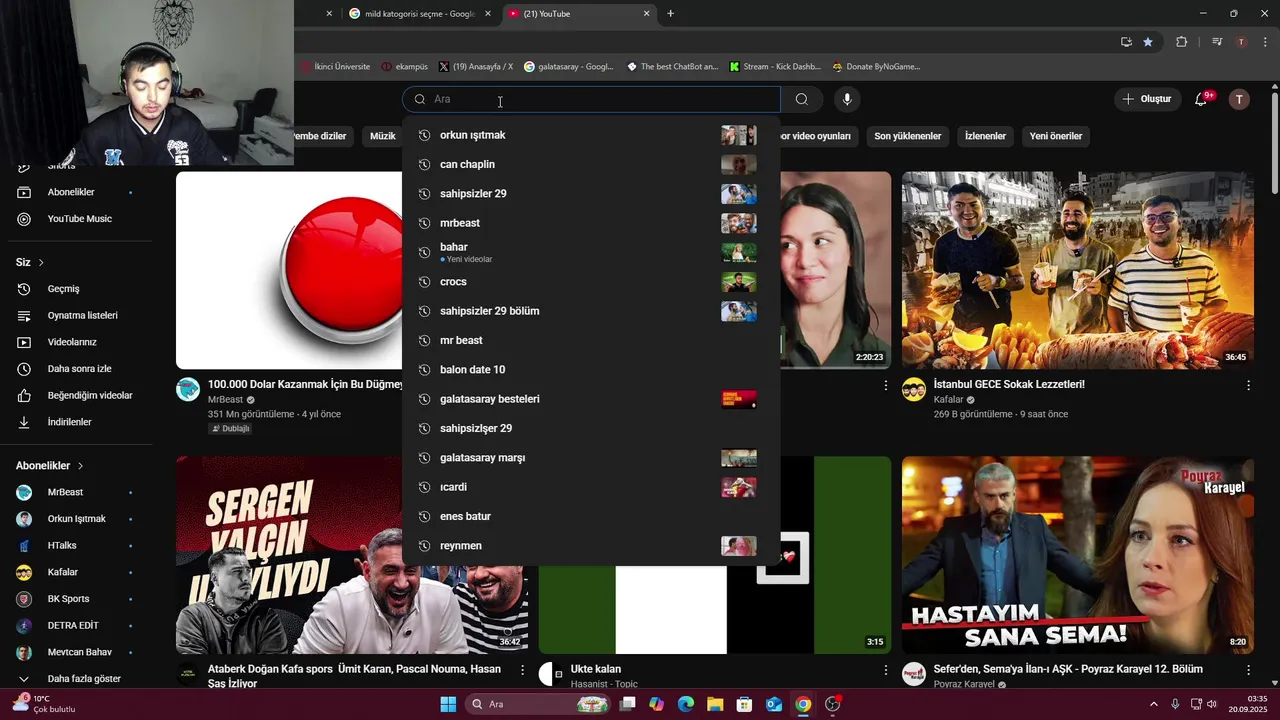Open options for Sefer'den, Sema'ya İlan-ı AŞK video

(1248, 669)
